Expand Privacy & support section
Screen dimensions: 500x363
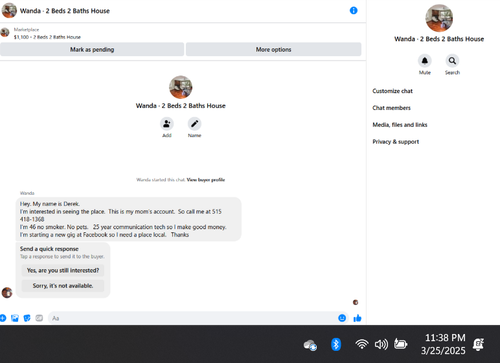(x=396, y=142)
